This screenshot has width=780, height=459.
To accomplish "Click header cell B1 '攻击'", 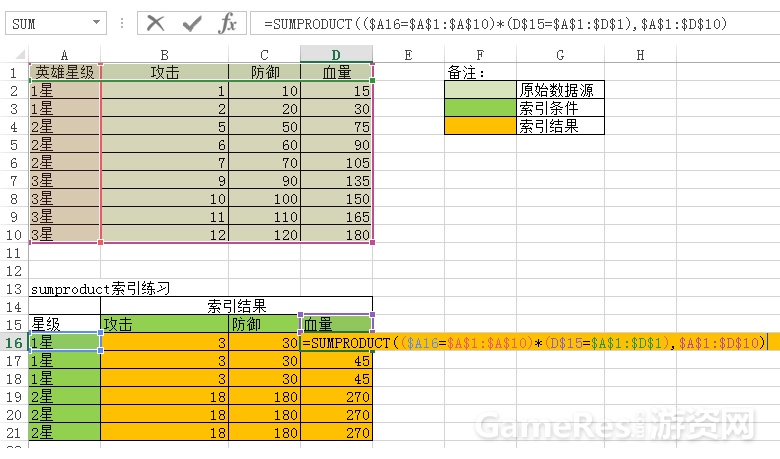I will [165, 72].
